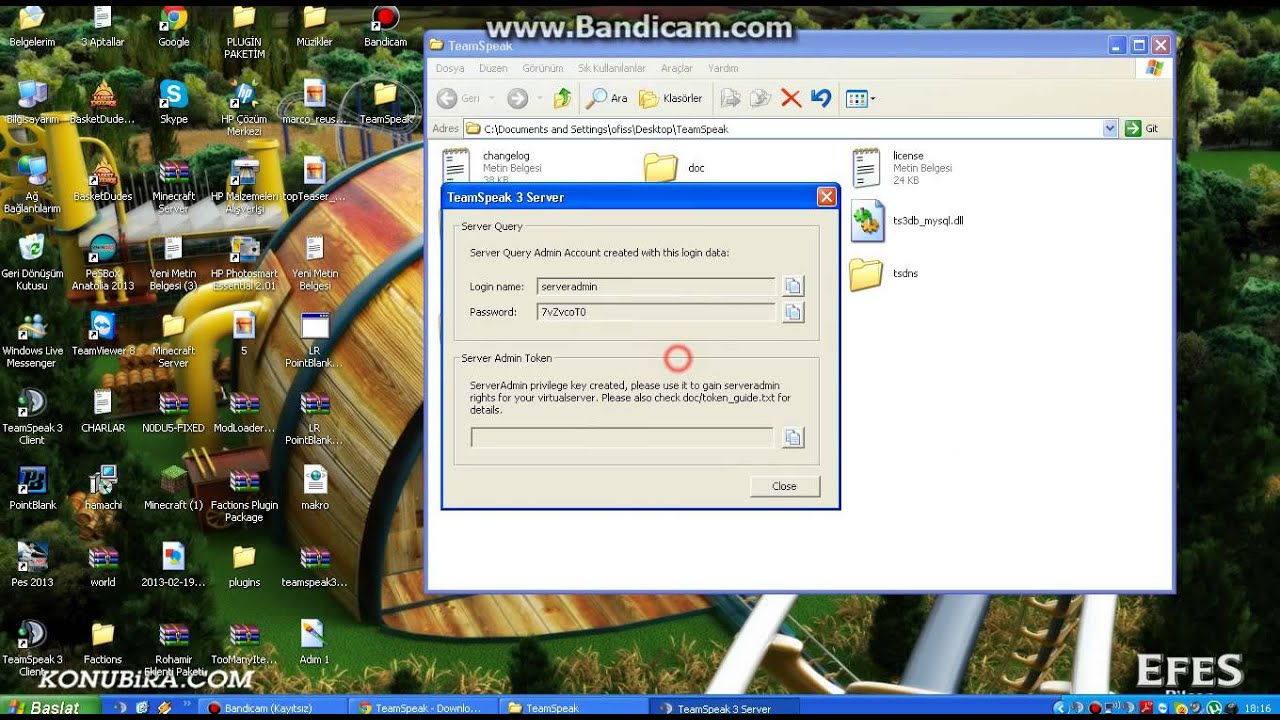Open the Factions folder on desktop

tap(103, 642)
